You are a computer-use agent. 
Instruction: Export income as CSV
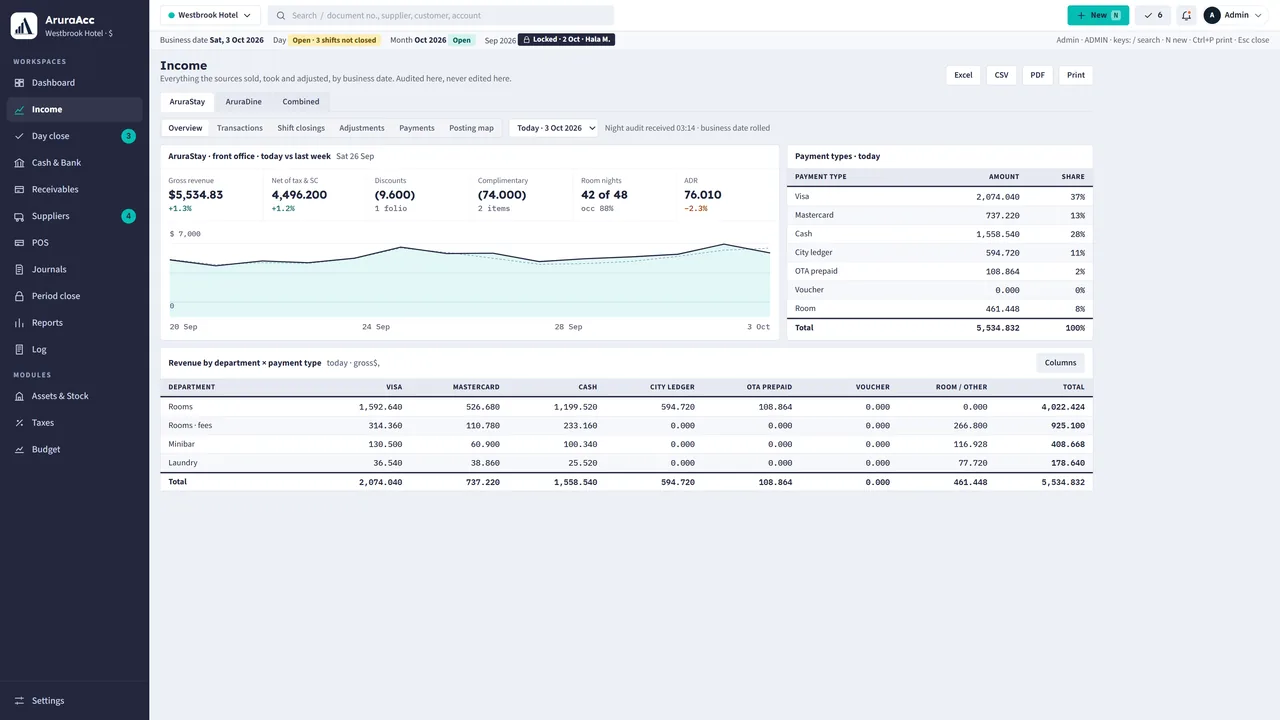pos(1001,75)
